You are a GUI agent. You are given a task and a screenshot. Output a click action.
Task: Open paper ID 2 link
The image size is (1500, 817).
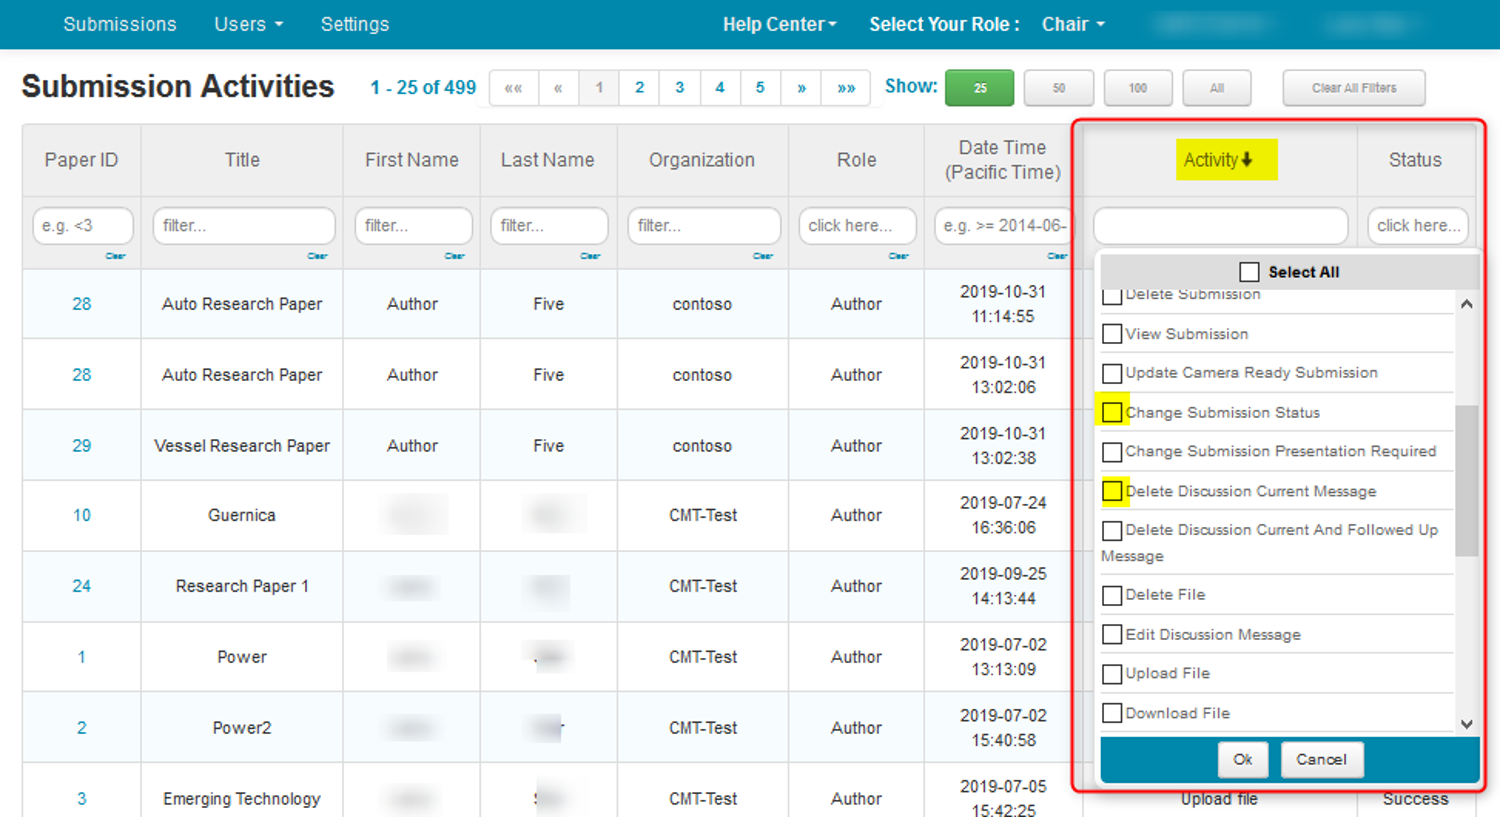(82, 728)
